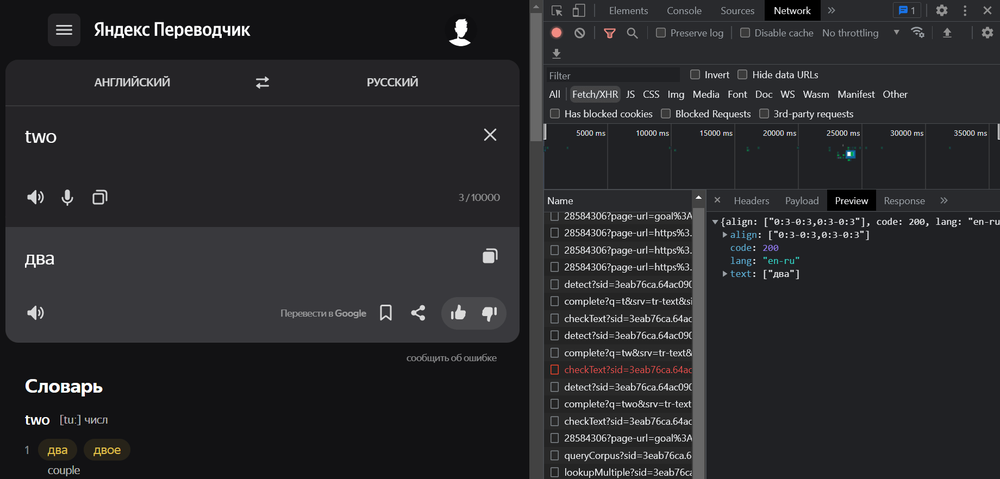Tick the Hide data URLs checkbox
This screenshot has width=1000, height=479.
(742, 75)
